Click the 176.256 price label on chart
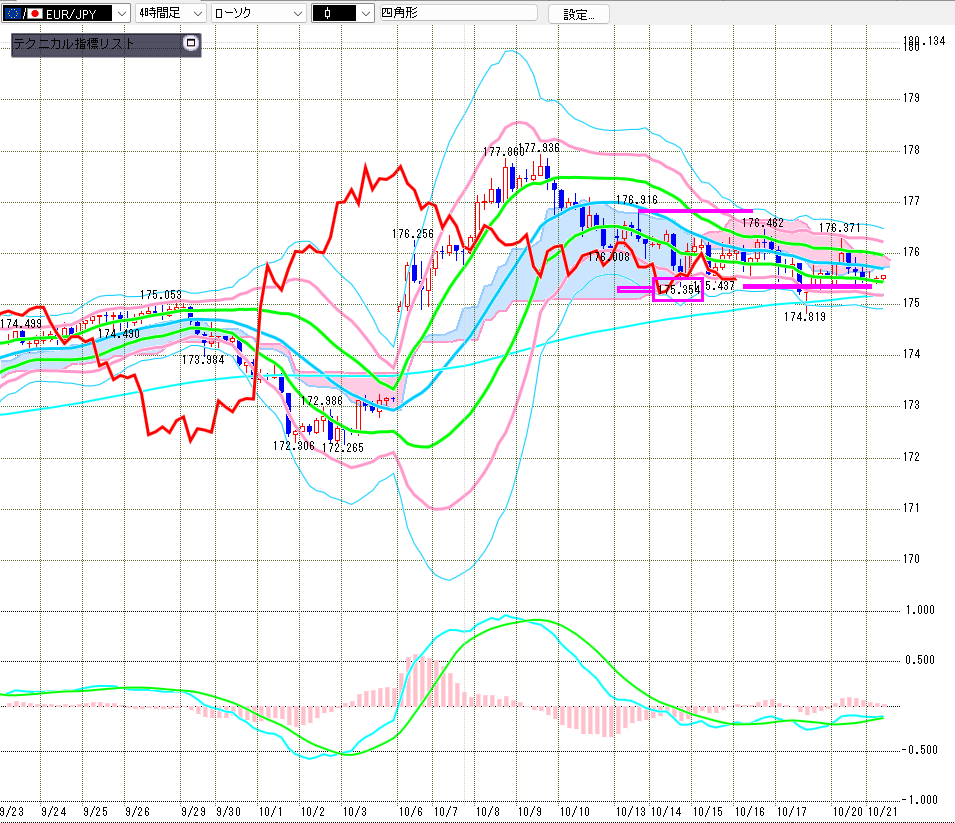This screenshot has width=955, height=823. pyautogui.click(x=412, y=233)
